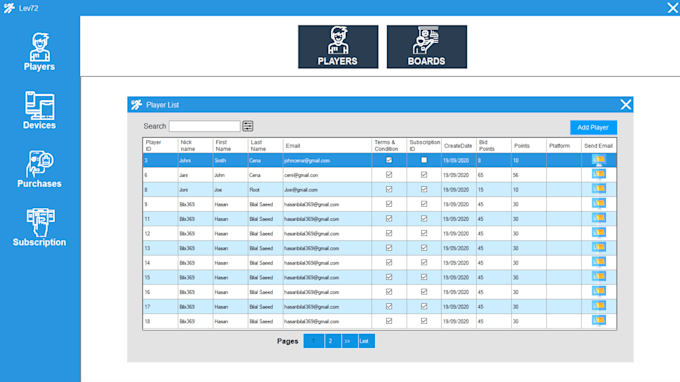The height and width of the screenshot is (382, 680).
Task: Send email to player ID 8
Action: 599,189
